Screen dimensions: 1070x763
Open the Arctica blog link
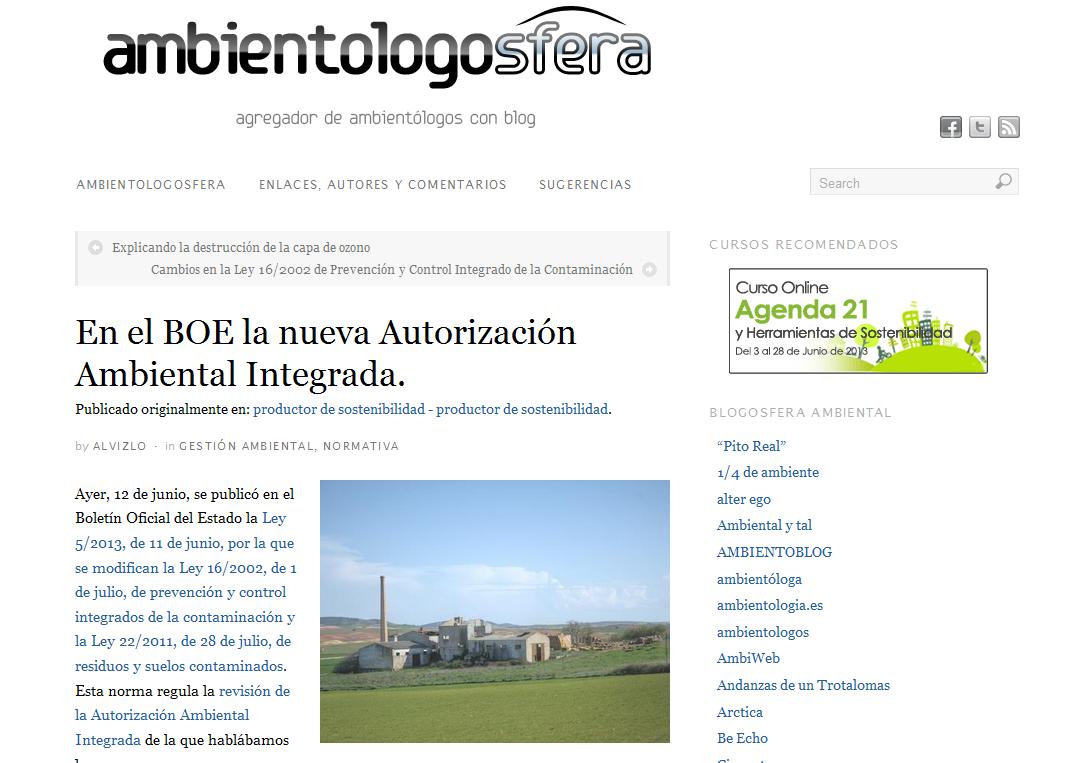(x=740, y=712)
